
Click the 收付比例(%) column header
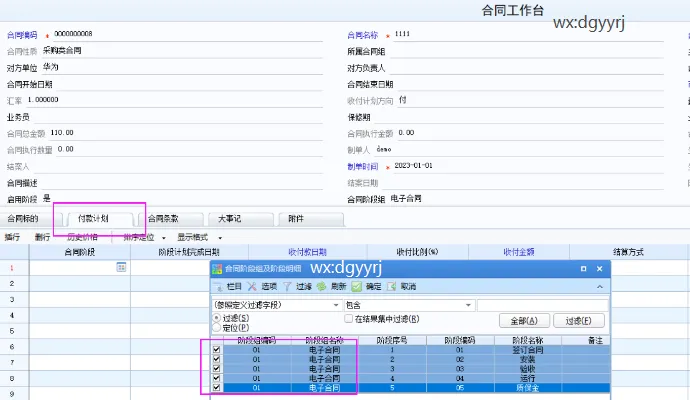point(418,252)
